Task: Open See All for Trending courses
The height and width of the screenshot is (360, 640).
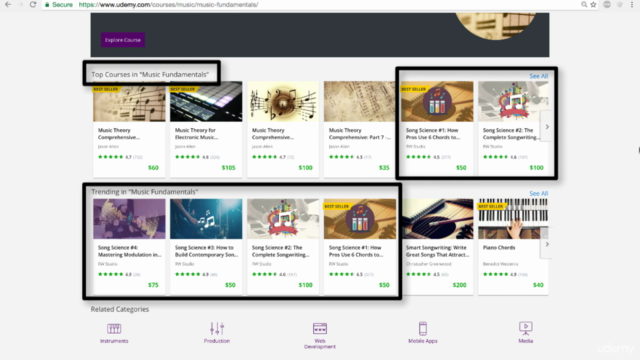Action: tap(538, 193)
